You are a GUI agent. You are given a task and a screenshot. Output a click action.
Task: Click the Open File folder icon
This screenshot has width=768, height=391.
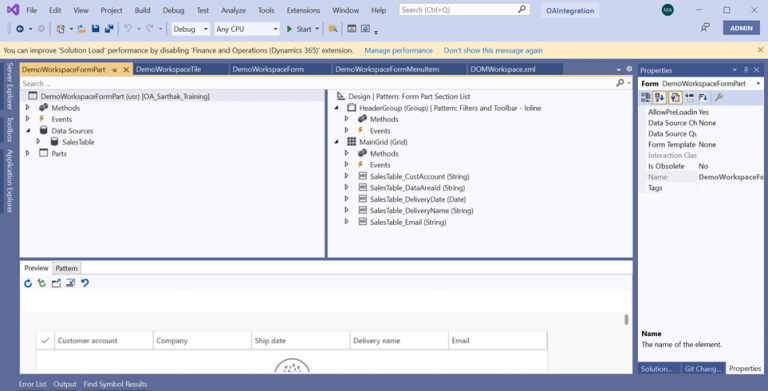(x=81, y=29)
